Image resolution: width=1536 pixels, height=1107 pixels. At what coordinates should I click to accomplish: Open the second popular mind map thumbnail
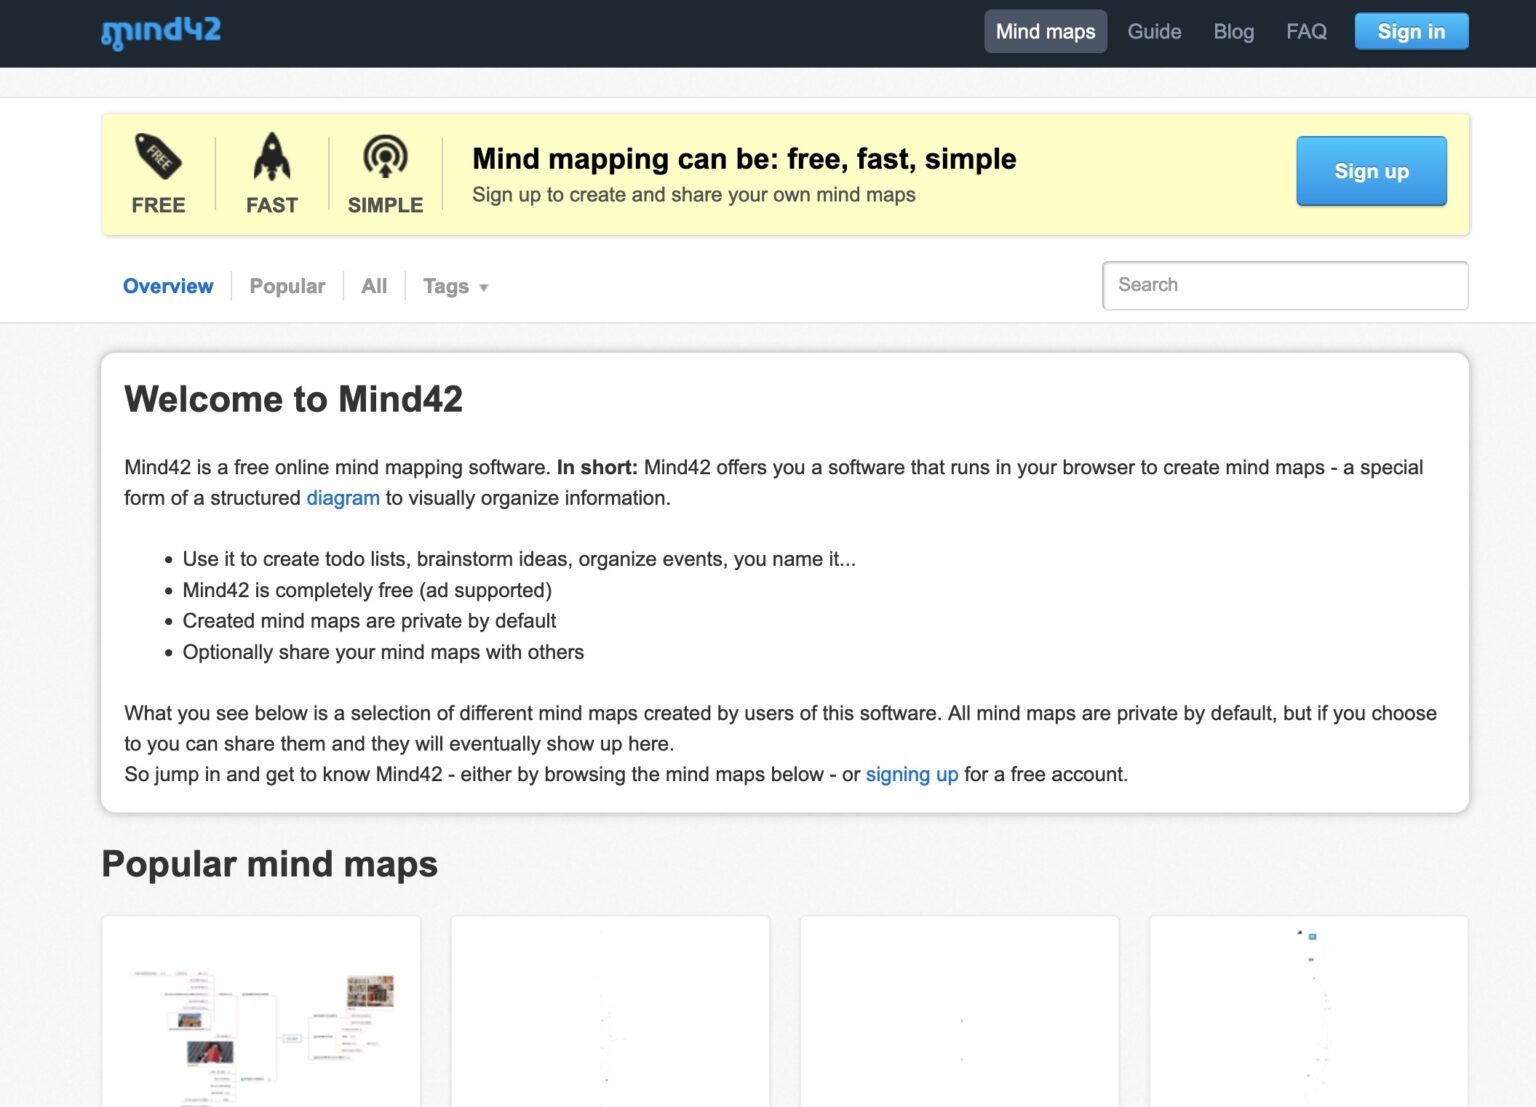[610, 1012]
